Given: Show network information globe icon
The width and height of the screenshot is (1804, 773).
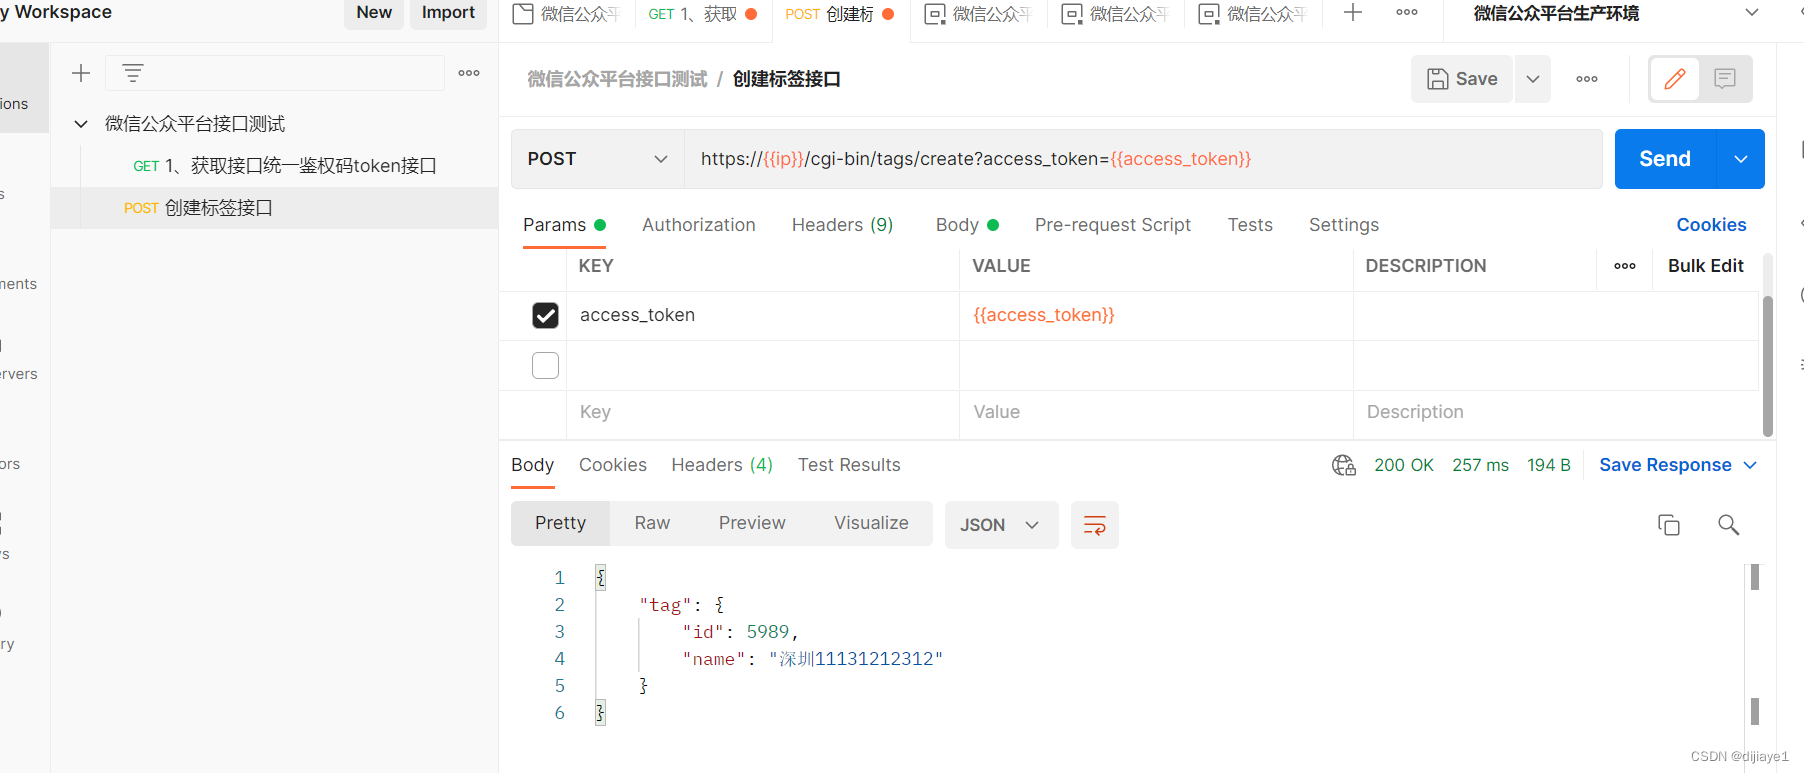Looking at the screenshot, I should (1344, 465).
